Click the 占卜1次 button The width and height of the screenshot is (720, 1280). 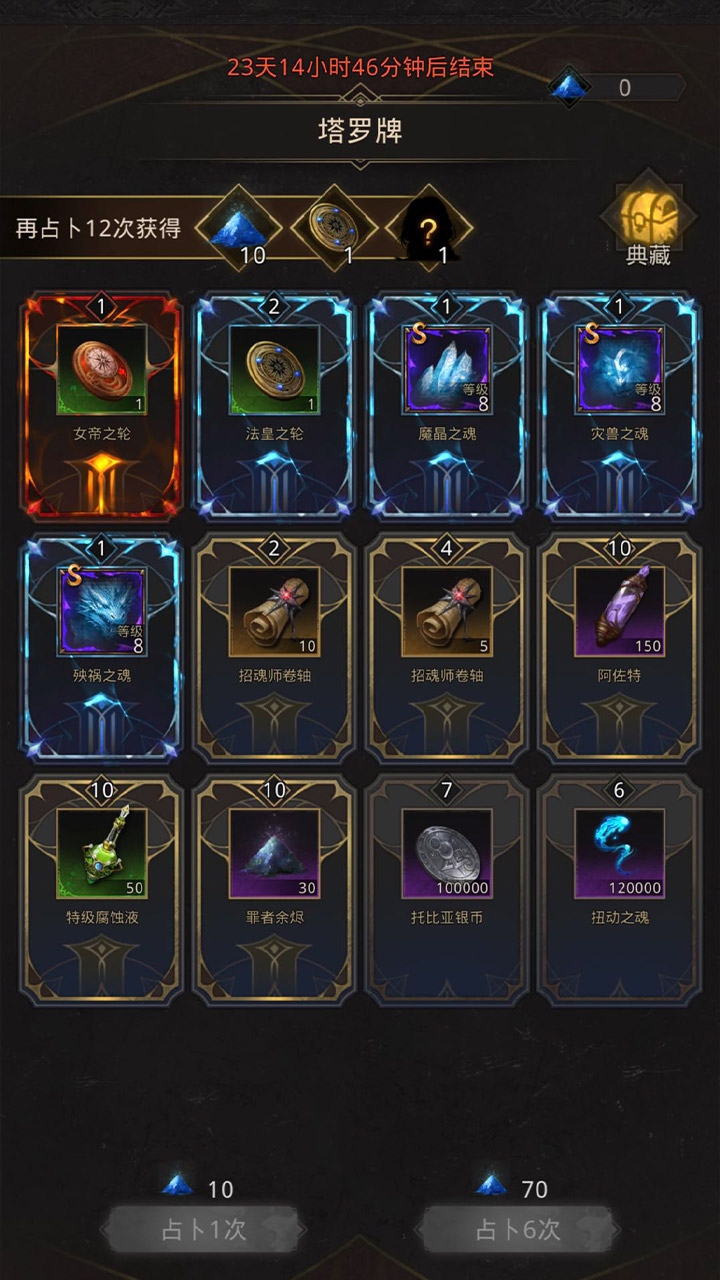click(203, 1229)
